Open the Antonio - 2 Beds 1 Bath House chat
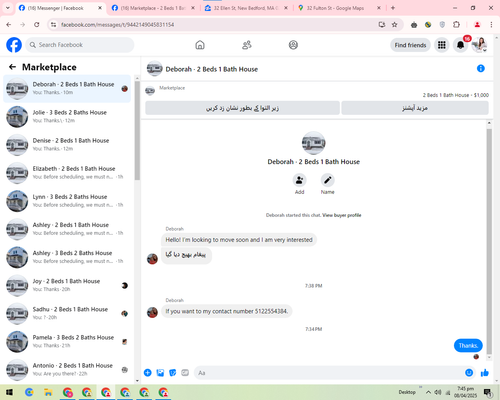The image size is (500, 400). [x=67, y=369]
